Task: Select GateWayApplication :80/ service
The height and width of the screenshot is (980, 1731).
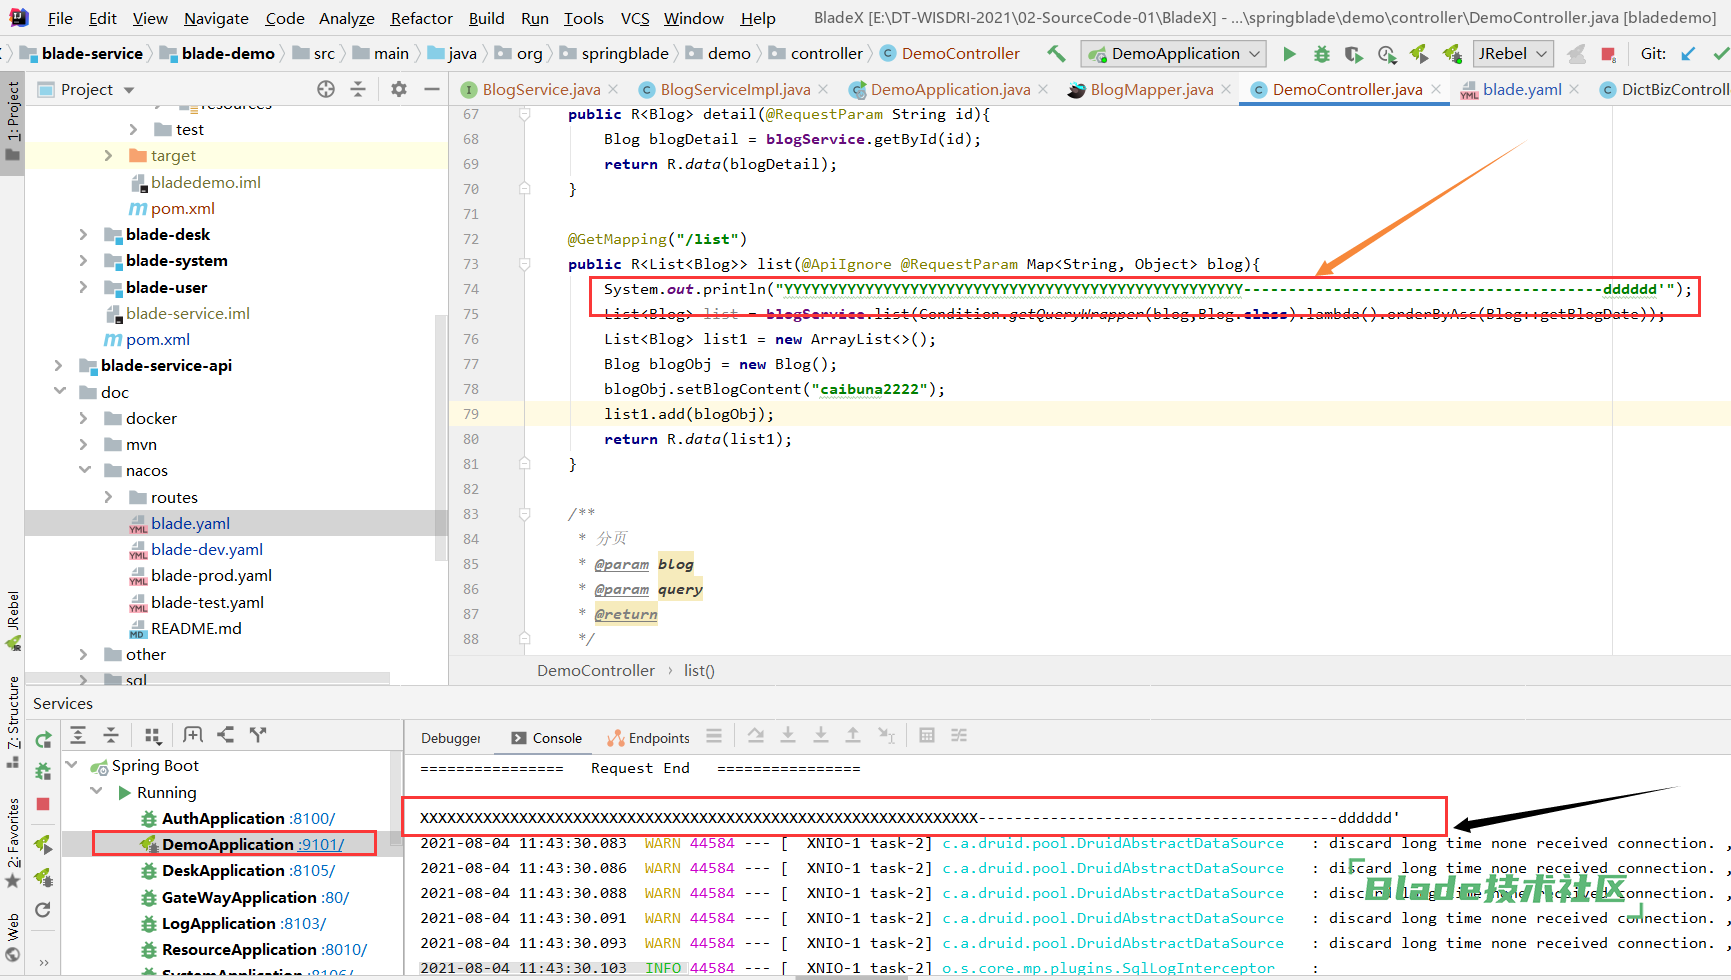Action: [255, 897]
